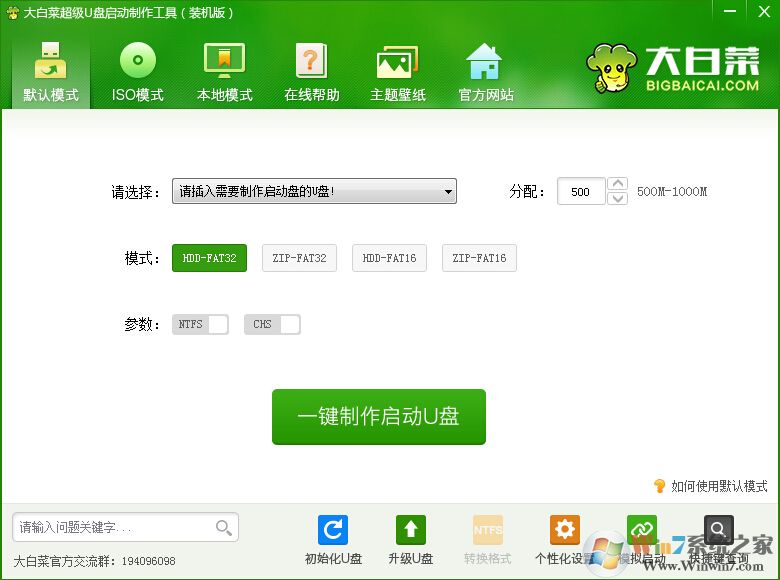
Task: Select ZIP-FAT32 mode
Action: (x=299, y=258)
